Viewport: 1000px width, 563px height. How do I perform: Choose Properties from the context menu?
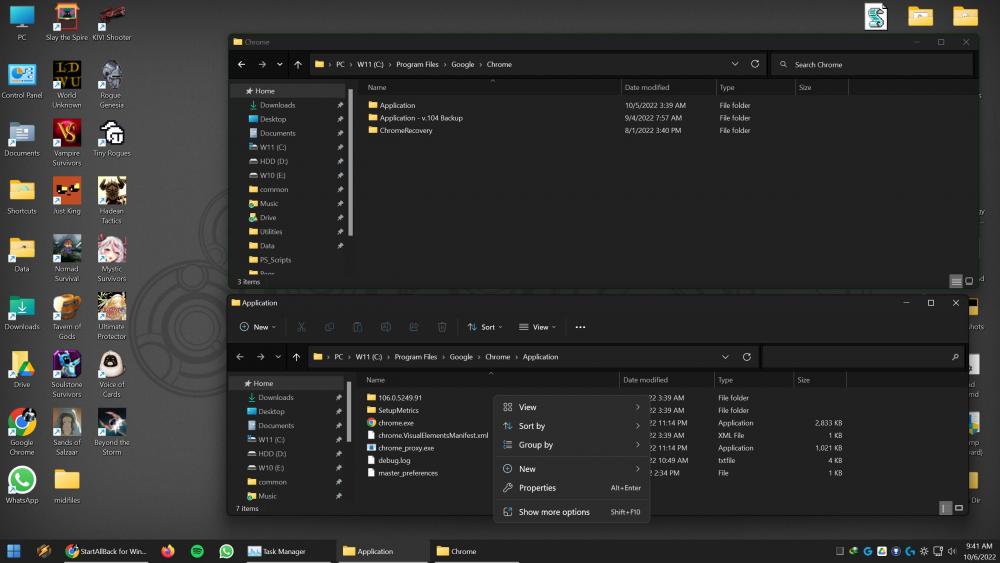tap(537, 488)
